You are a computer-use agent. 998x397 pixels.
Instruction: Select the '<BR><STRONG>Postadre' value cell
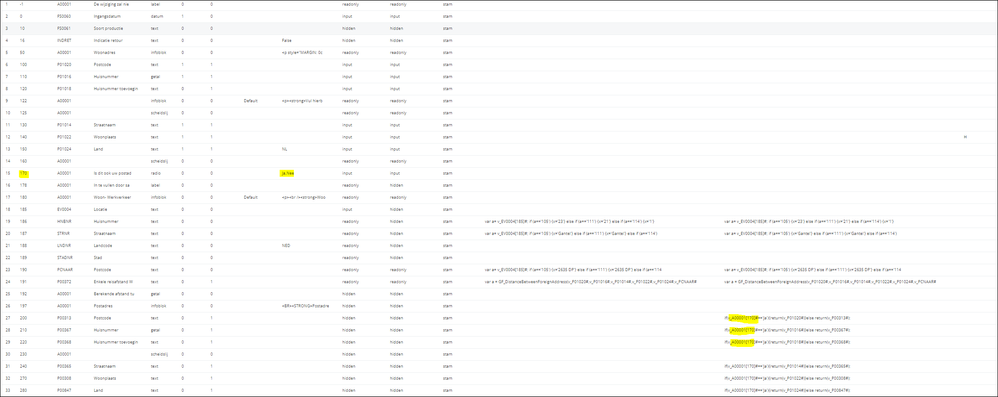pos(306,305)
